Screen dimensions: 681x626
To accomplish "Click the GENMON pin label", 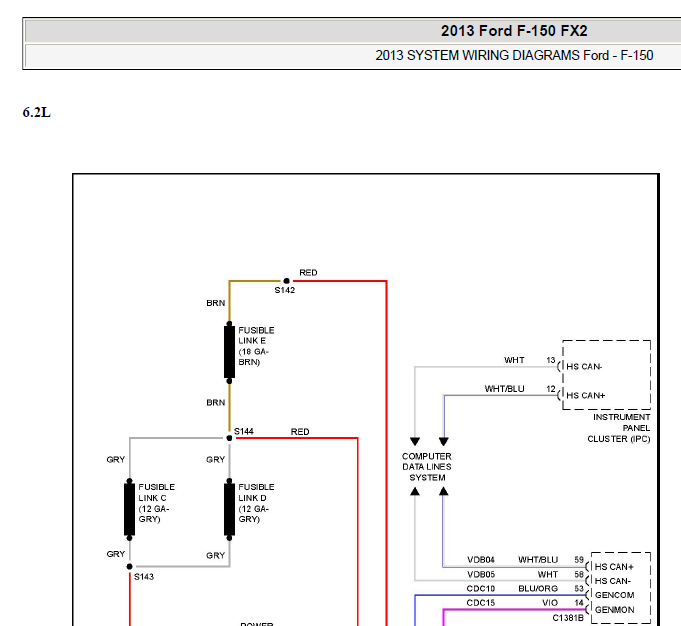I will pyautogui.click(x=615, y=610).
